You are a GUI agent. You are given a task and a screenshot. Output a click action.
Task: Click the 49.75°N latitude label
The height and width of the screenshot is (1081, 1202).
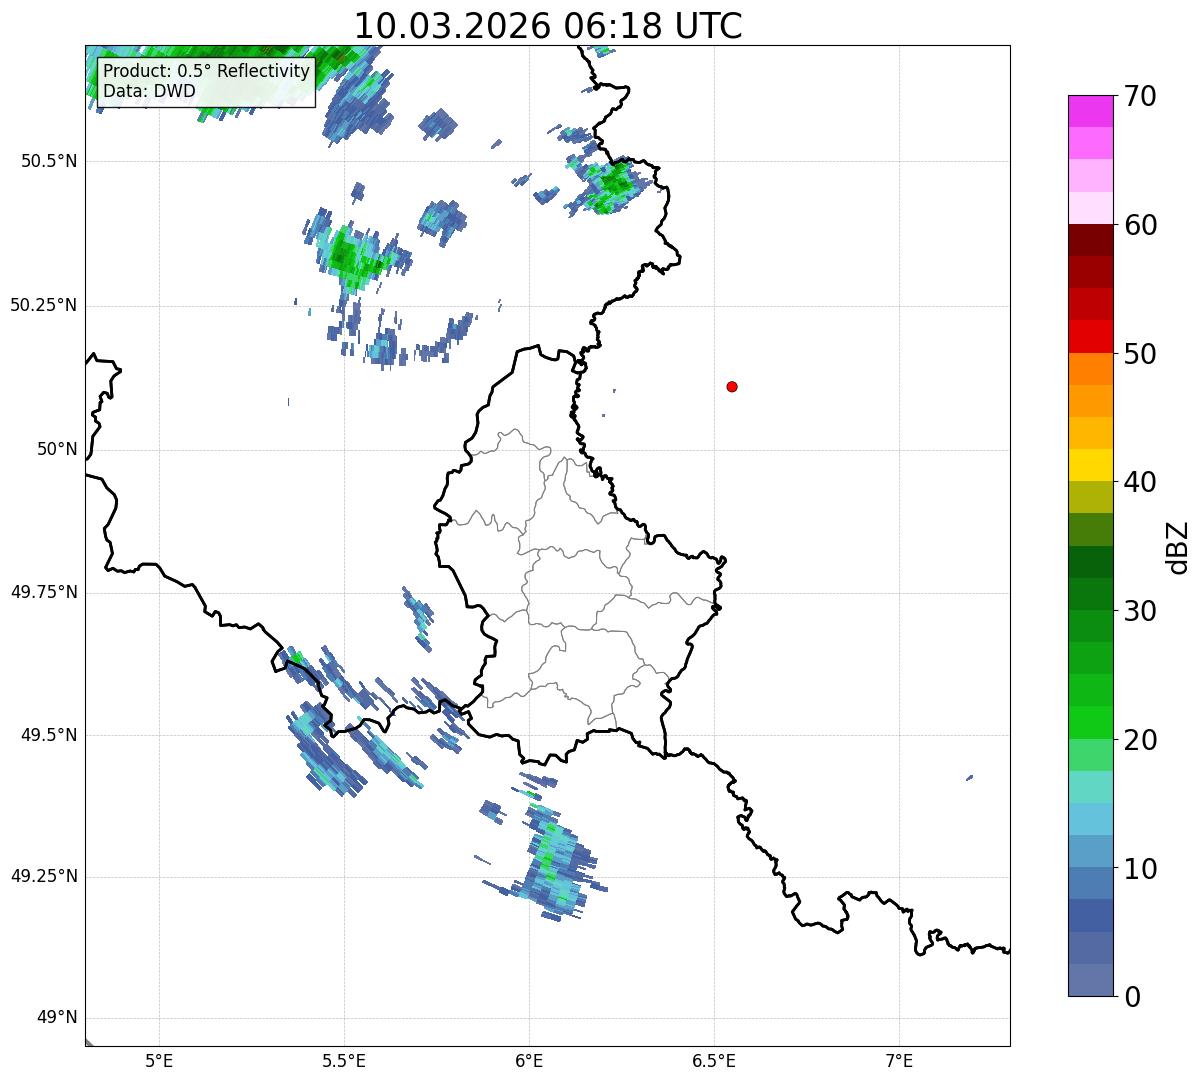click(x=44, y=592)
